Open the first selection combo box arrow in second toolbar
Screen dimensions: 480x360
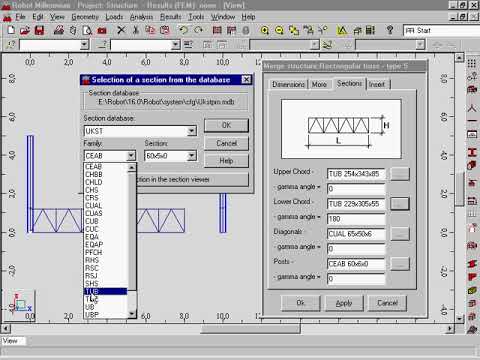click(x=84, y=44)
